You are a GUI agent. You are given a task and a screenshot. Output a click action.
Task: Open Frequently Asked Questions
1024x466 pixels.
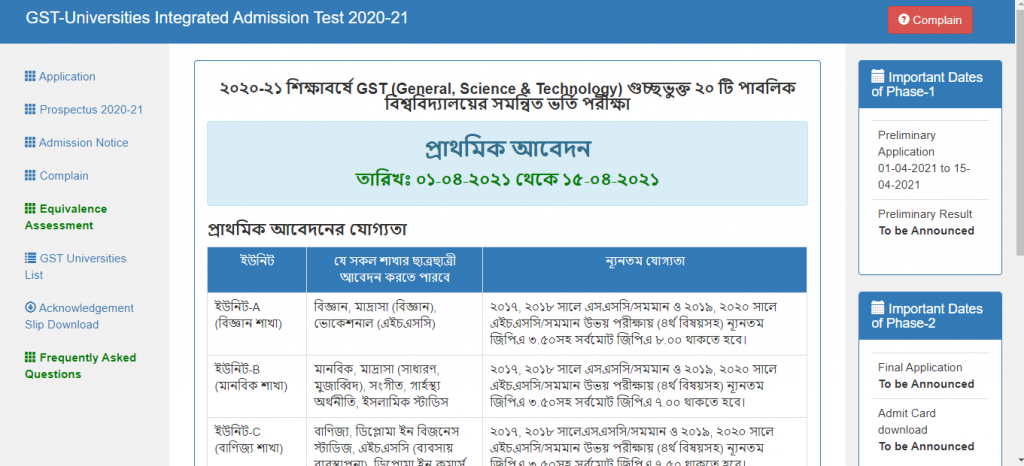click(x=80, y=365)
